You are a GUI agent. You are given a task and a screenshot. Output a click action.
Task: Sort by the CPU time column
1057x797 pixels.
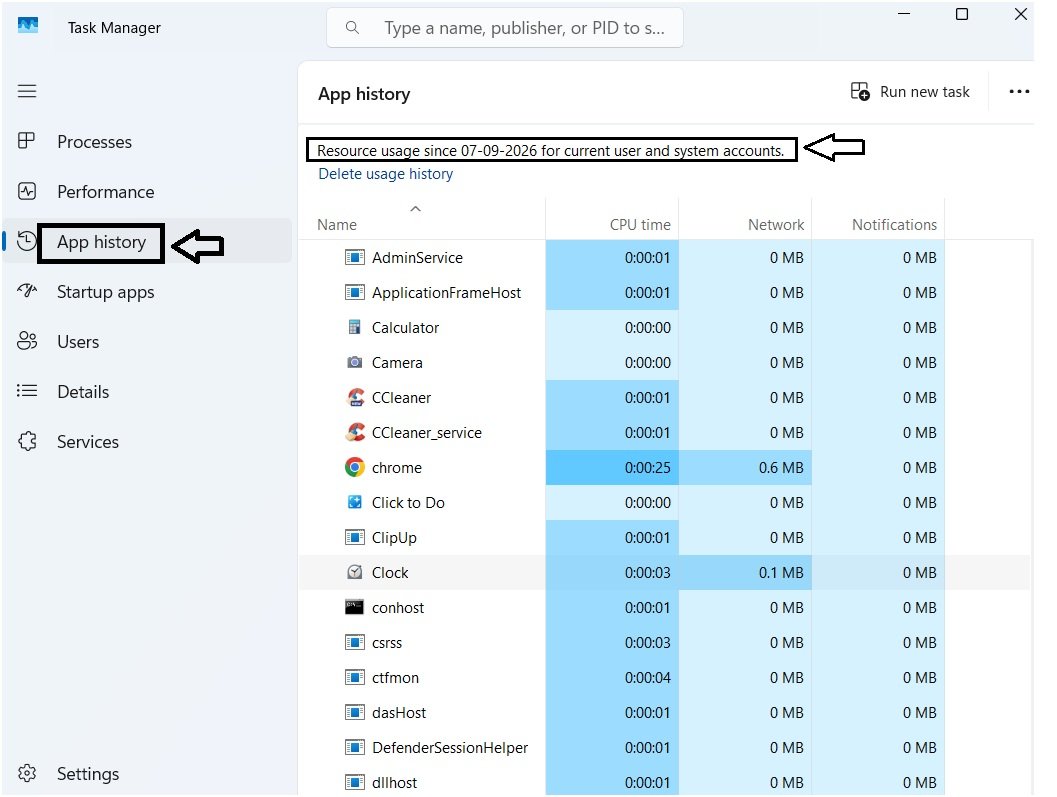[x=640, y=225]
